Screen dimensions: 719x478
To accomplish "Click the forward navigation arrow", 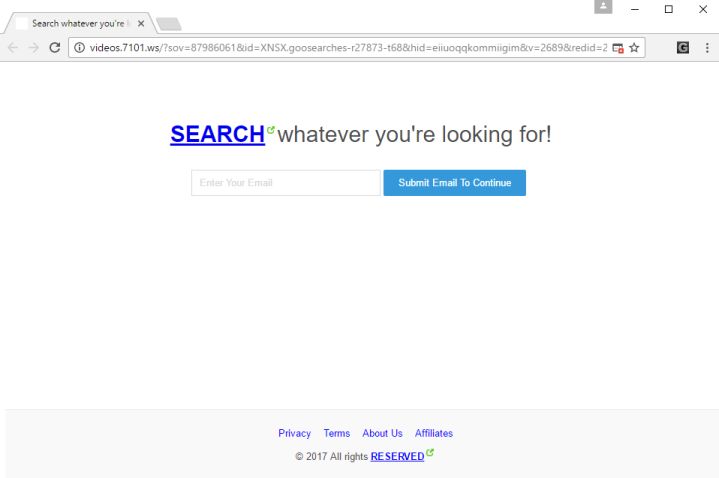I will click(33, 48).
